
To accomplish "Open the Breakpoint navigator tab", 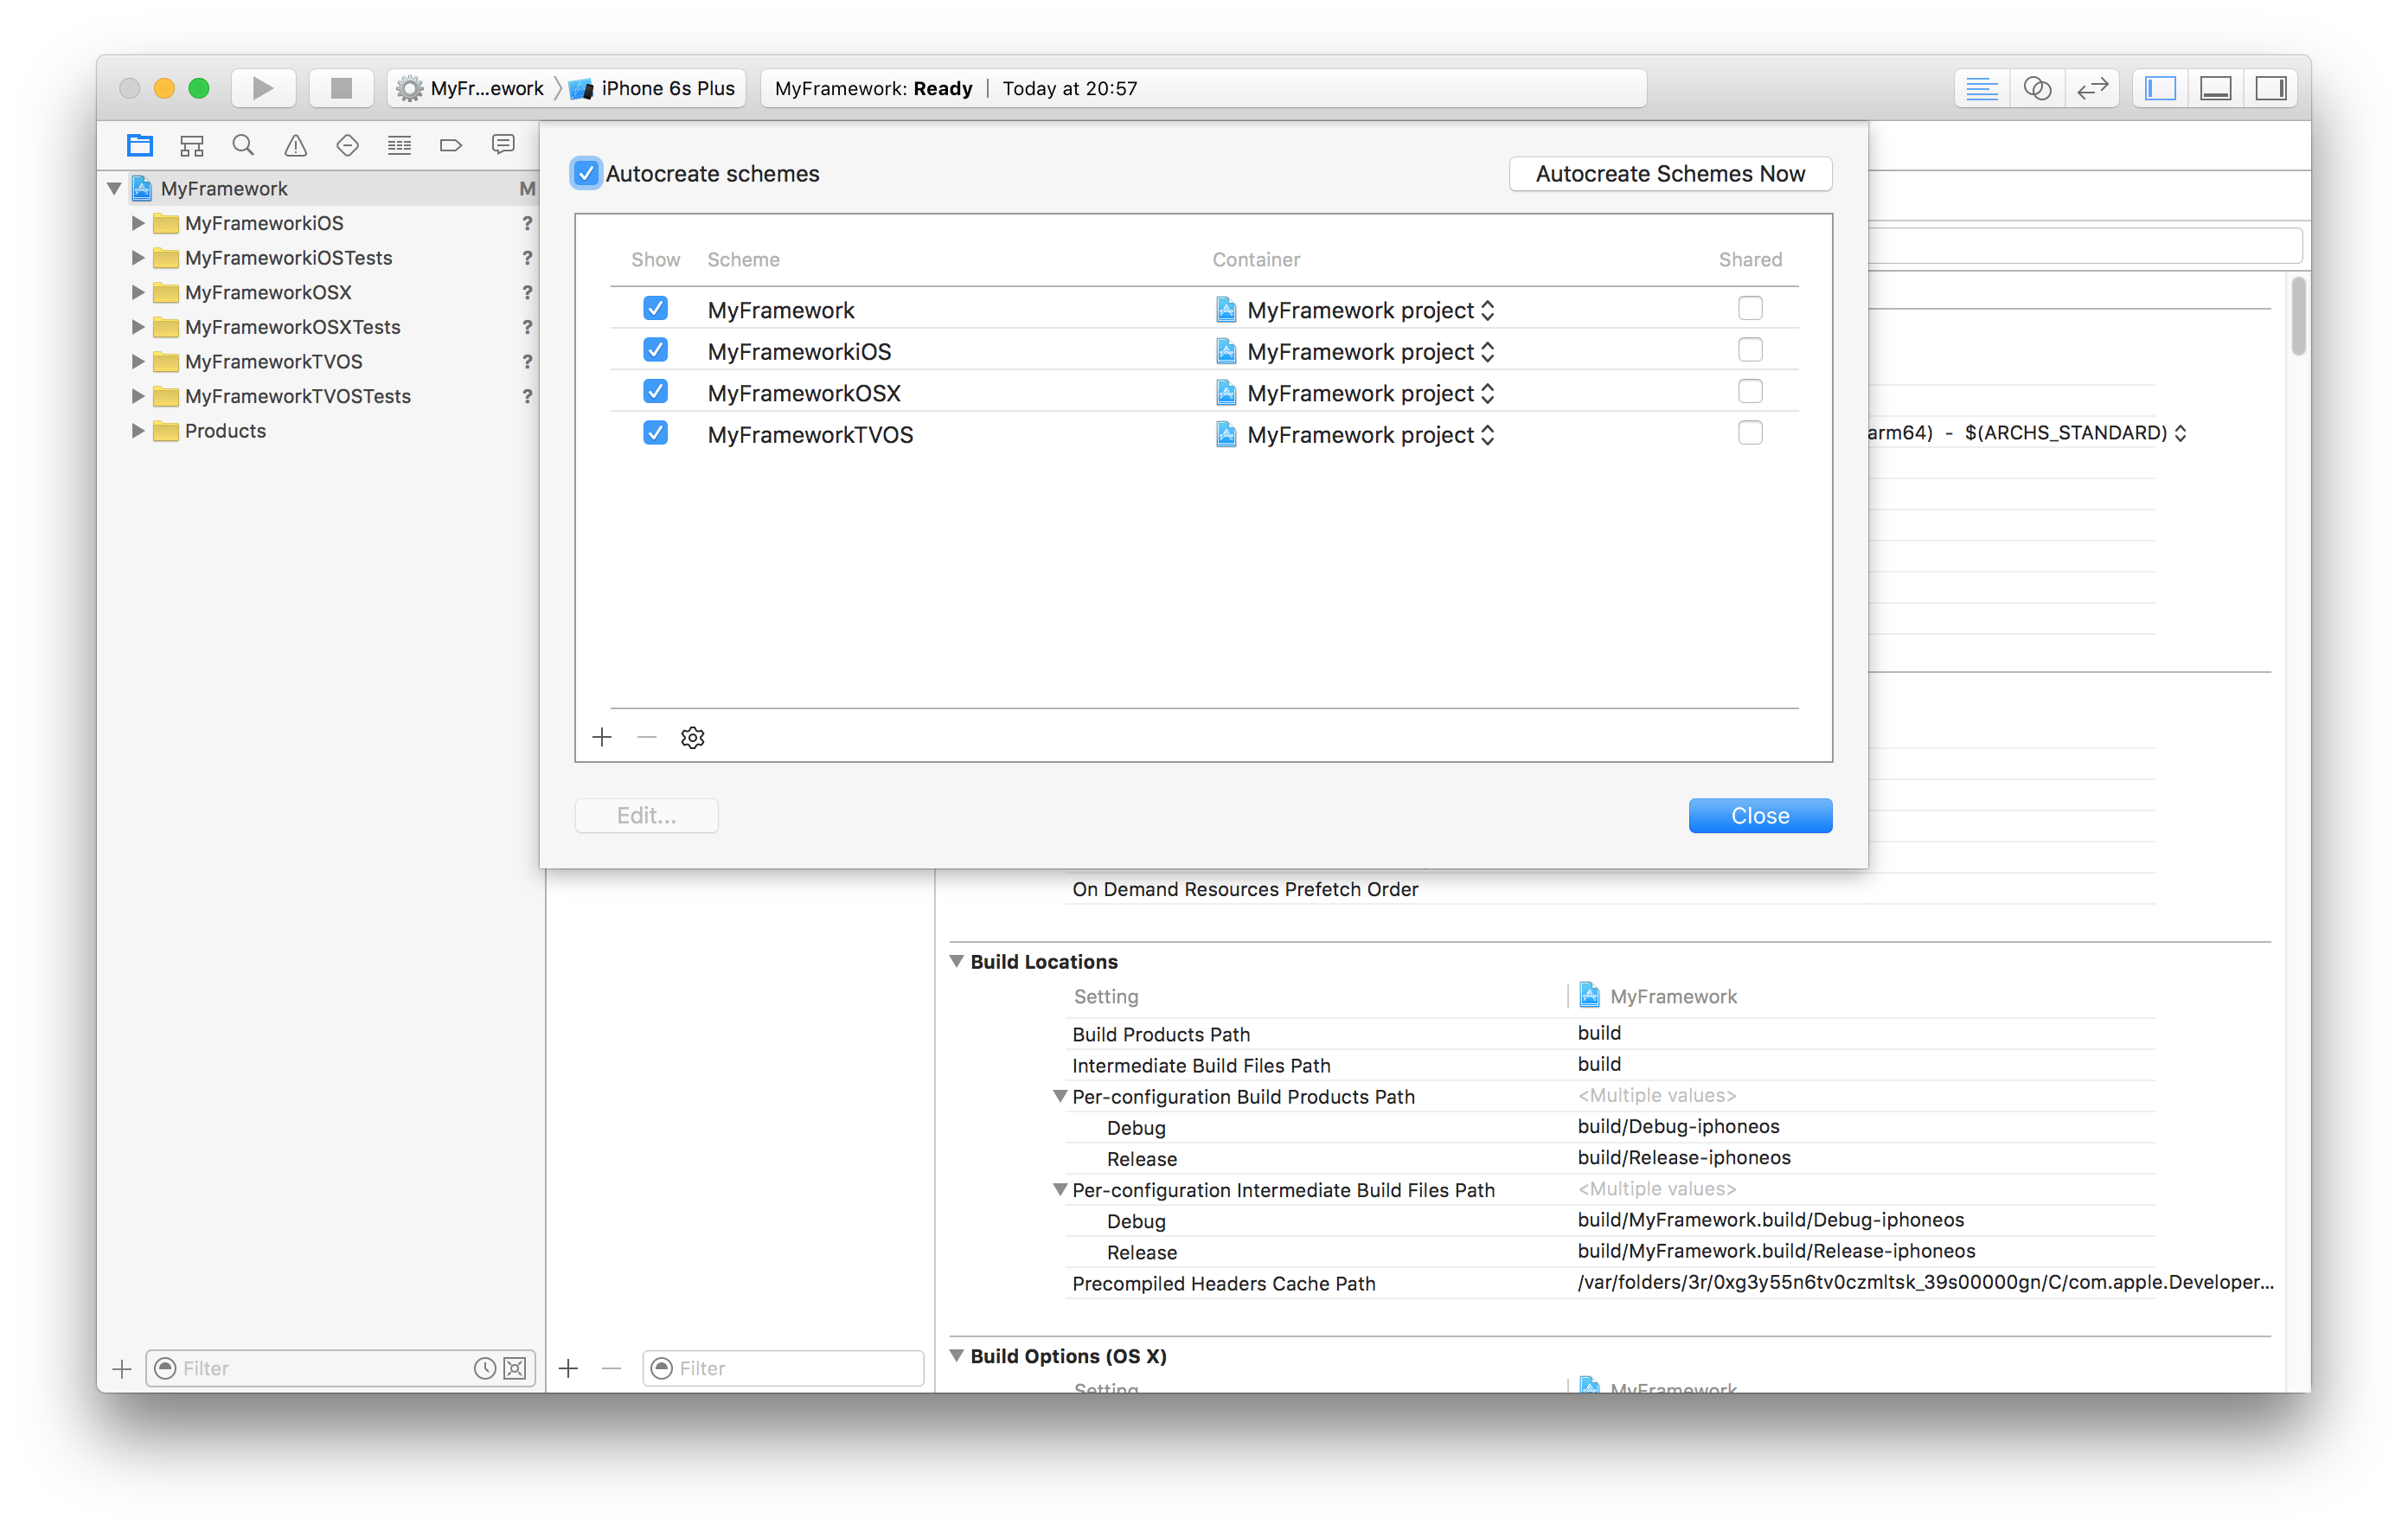I will (451, 145).
